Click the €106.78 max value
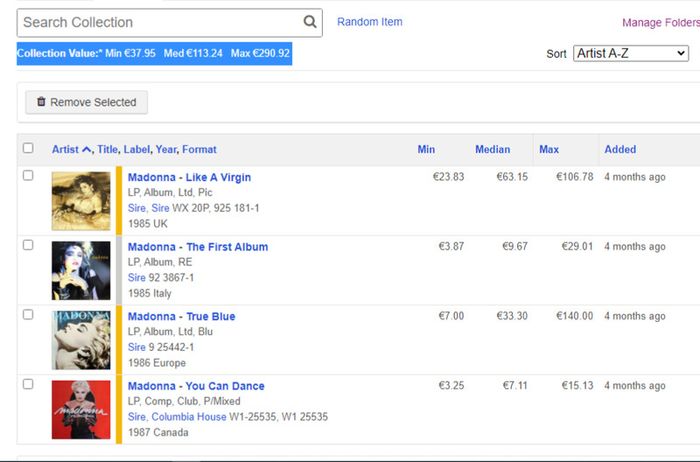This screenshot has width=700, height=462. click(x=575, y=177)
